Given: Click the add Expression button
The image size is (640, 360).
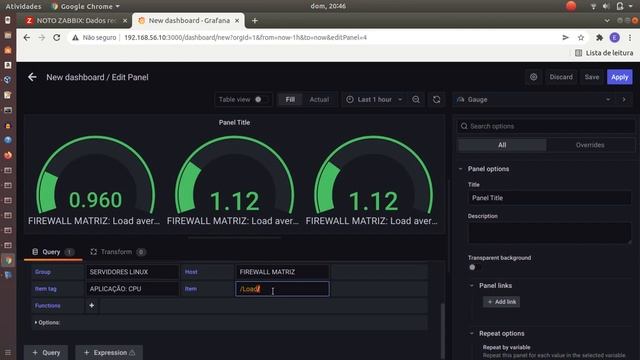Looking at the screenshot, I should click(109, 353).
